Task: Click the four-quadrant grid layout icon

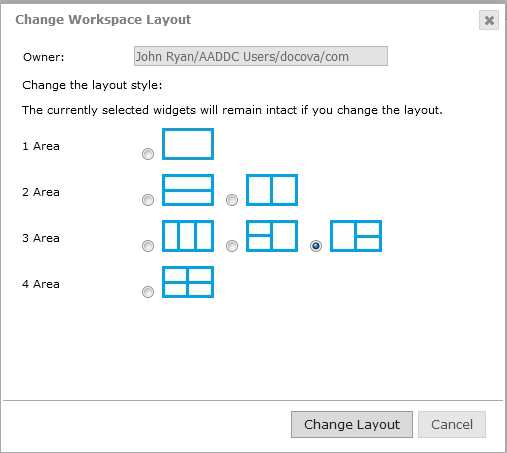Action: [188, 282]
